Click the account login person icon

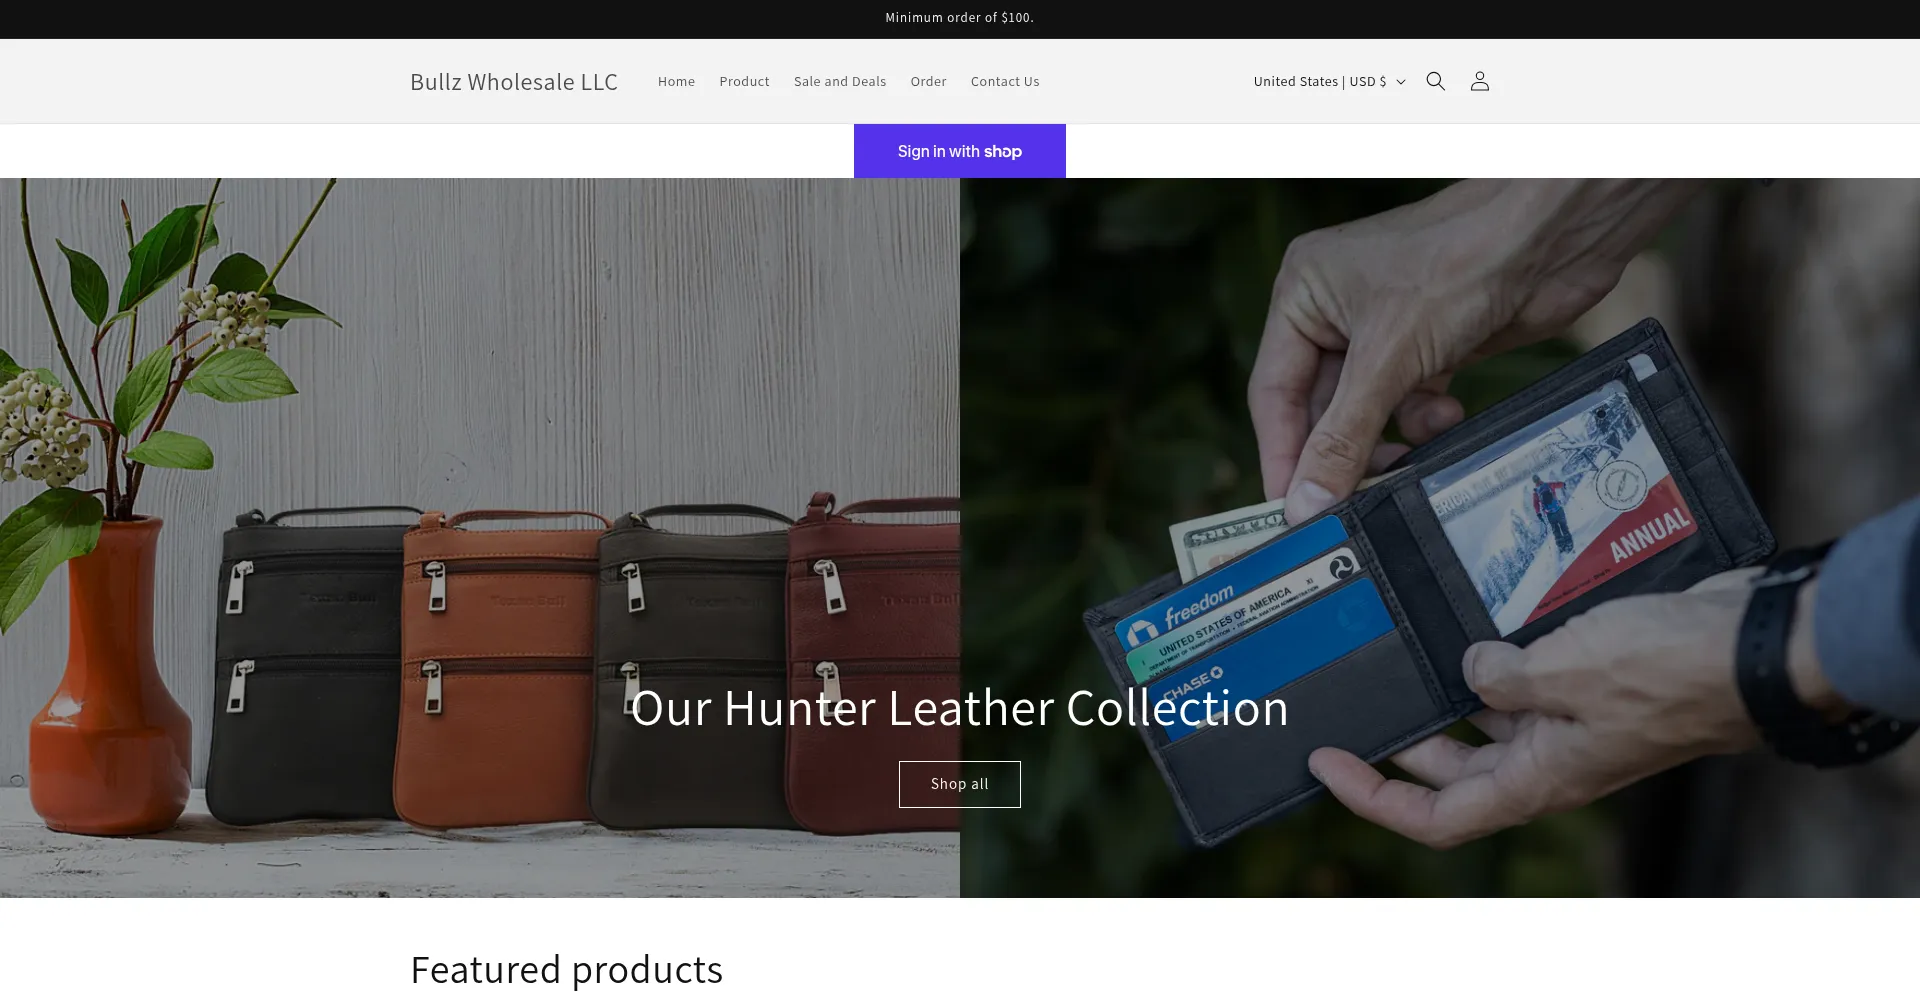pyautogui.click(x=1479, y=81)
